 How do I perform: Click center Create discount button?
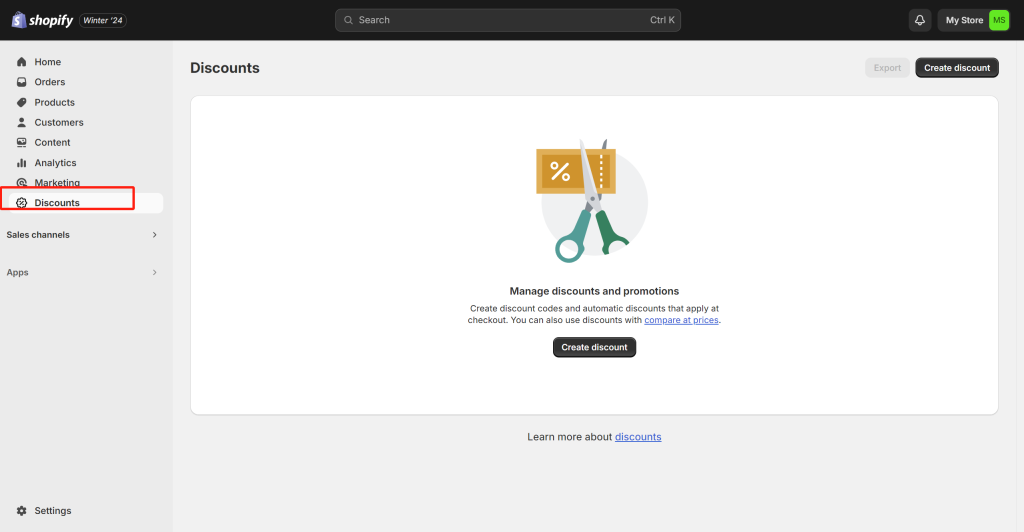pyautogui.click(x=594, y=347)
